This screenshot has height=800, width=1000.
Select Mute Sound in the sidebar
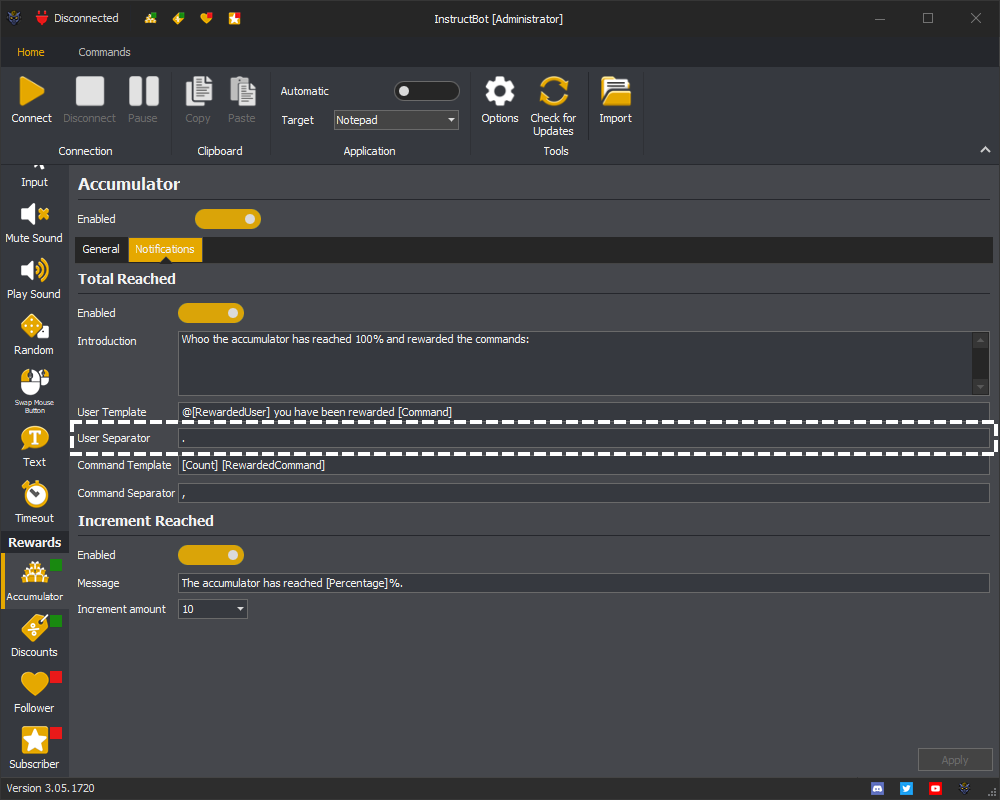(x=34, y=223)
